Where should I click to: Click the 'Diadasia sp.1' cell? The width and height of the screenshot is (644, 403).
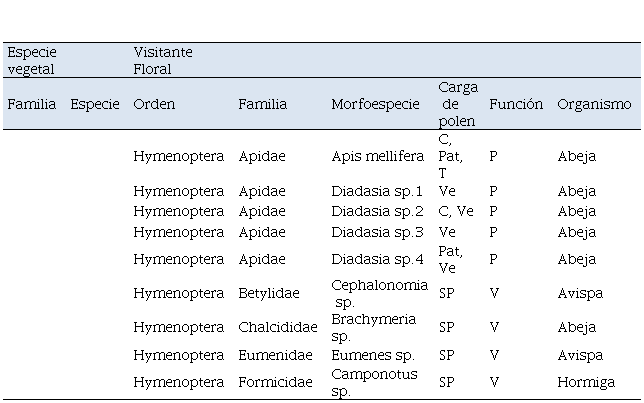377,191
